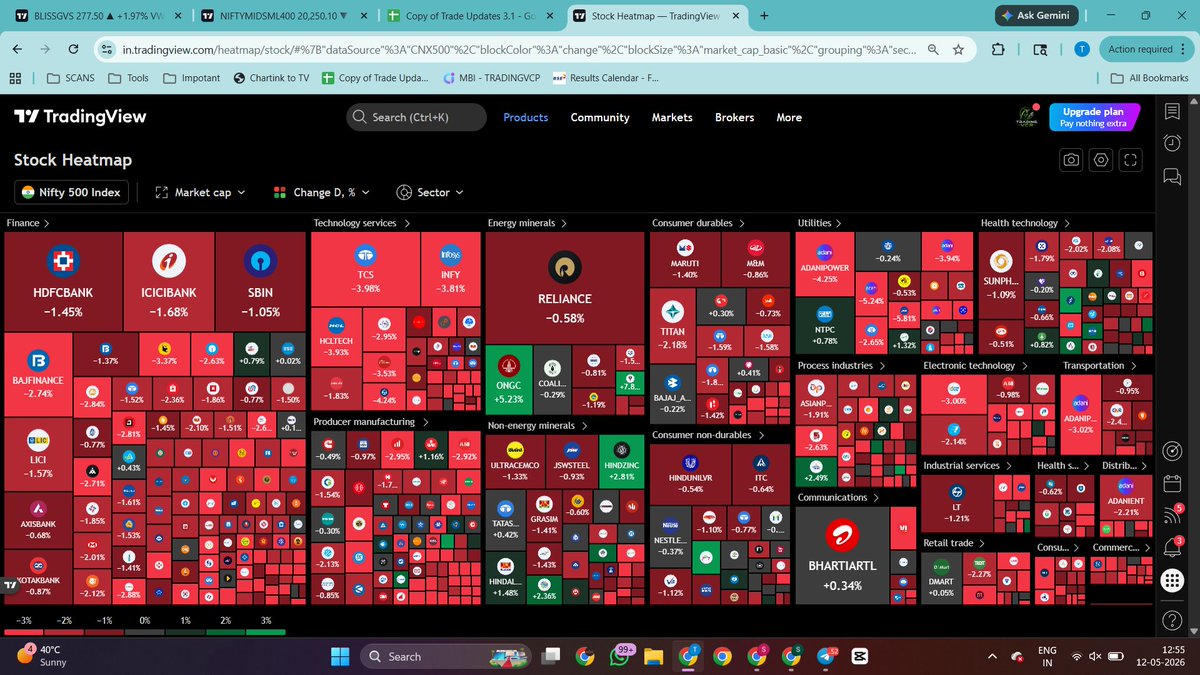Expand the Communications sector group
Viewport: 1200px width, 675px height.
[x=838, y=497]
